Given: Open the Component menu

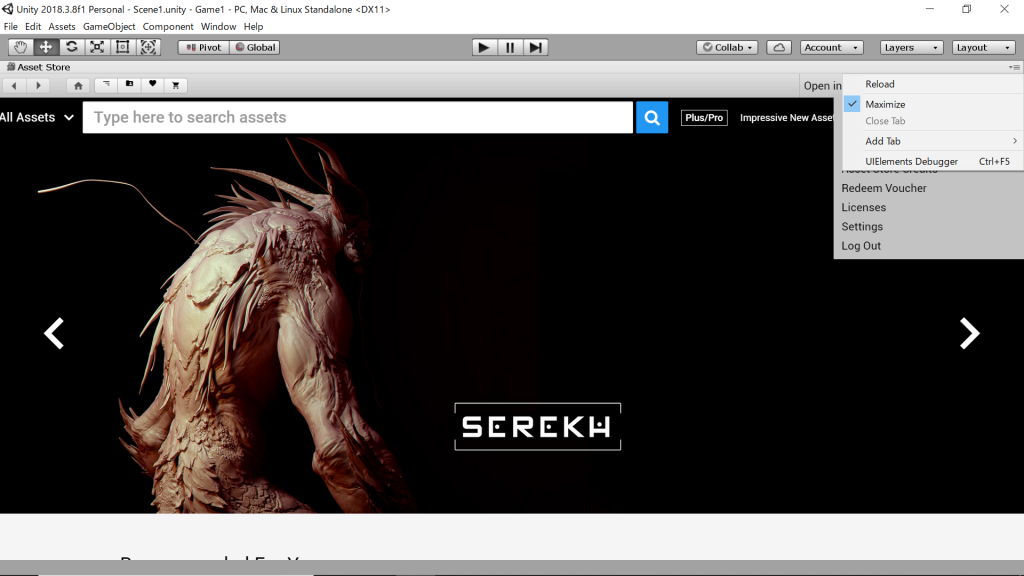Looking at the screenshot, I should pos(168,27).
